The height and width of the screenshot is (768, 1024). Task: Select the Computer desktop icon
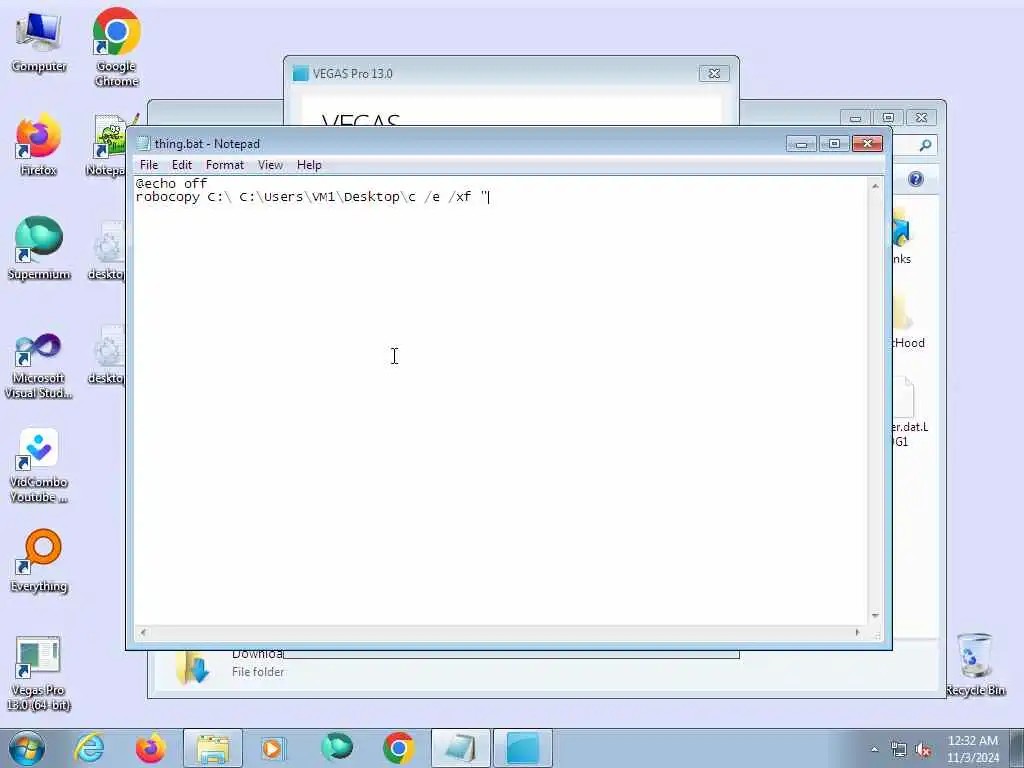(39, 42)
